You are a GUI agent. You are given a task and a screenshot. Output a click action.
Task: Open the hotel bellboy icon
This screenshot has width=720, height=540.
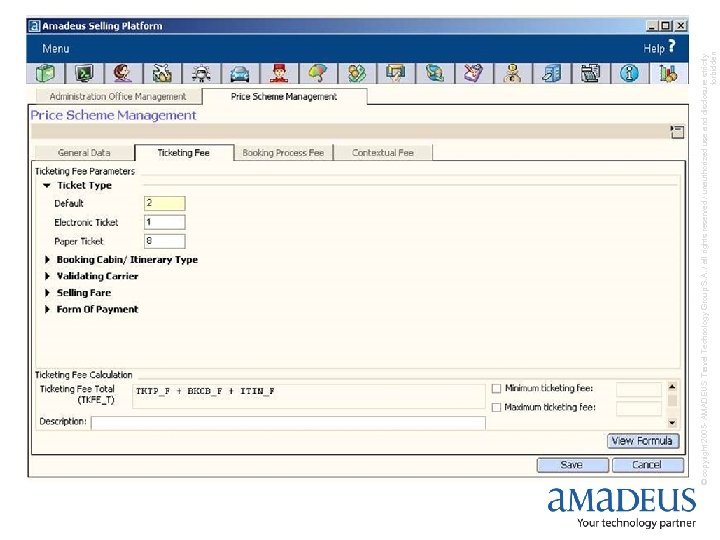click(279, 73)
